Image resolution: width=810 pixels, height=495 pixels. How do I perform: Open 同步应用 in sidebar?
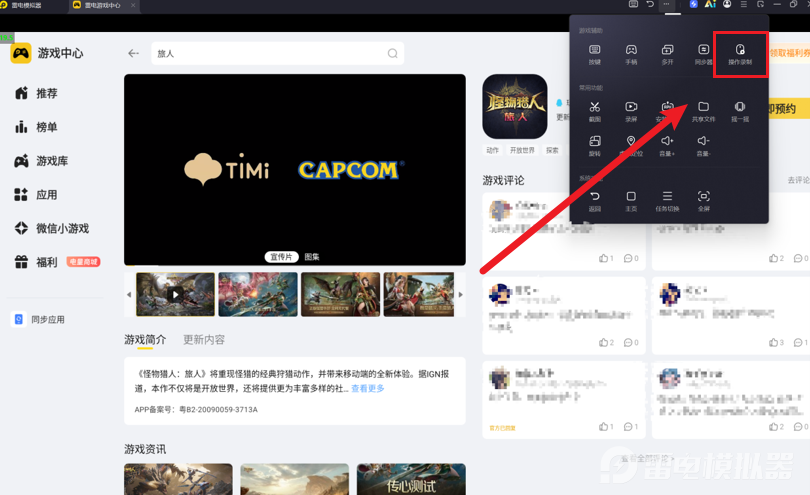tap(39, 319)
